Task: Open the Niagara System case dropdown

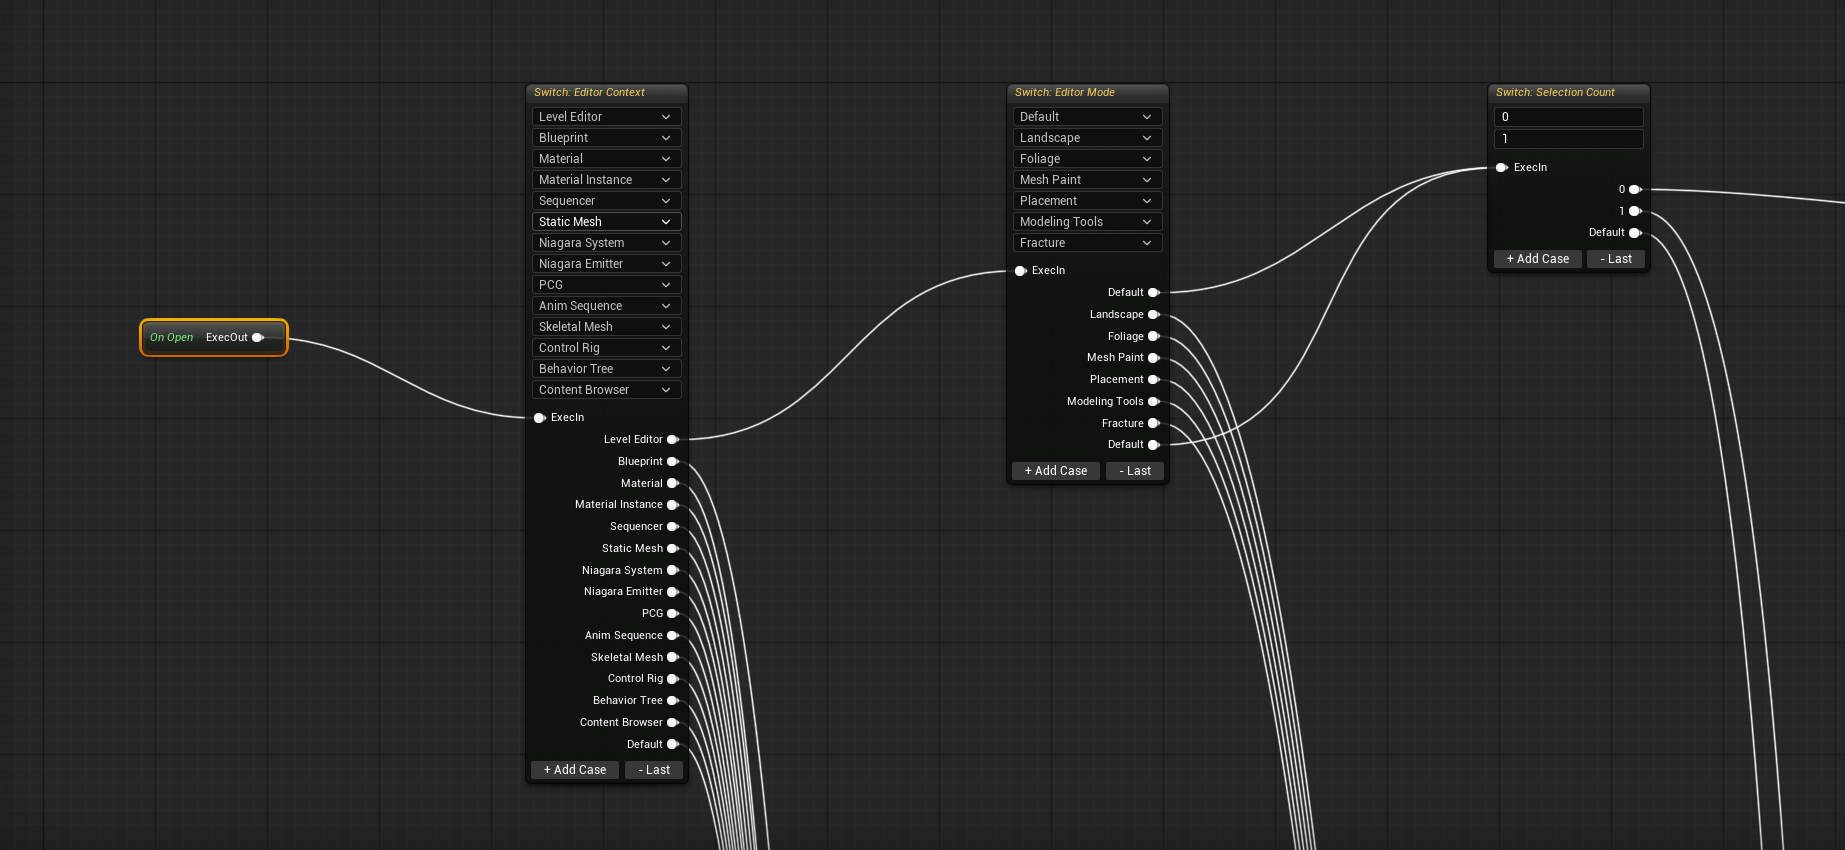Action: tap(606, 243)
